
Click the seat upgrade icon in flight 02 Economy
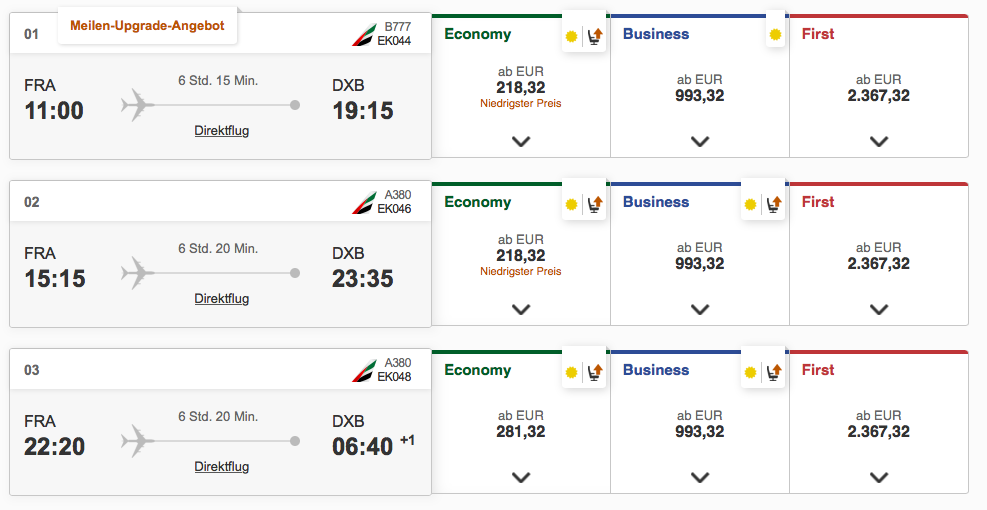[x=594, y=204]
